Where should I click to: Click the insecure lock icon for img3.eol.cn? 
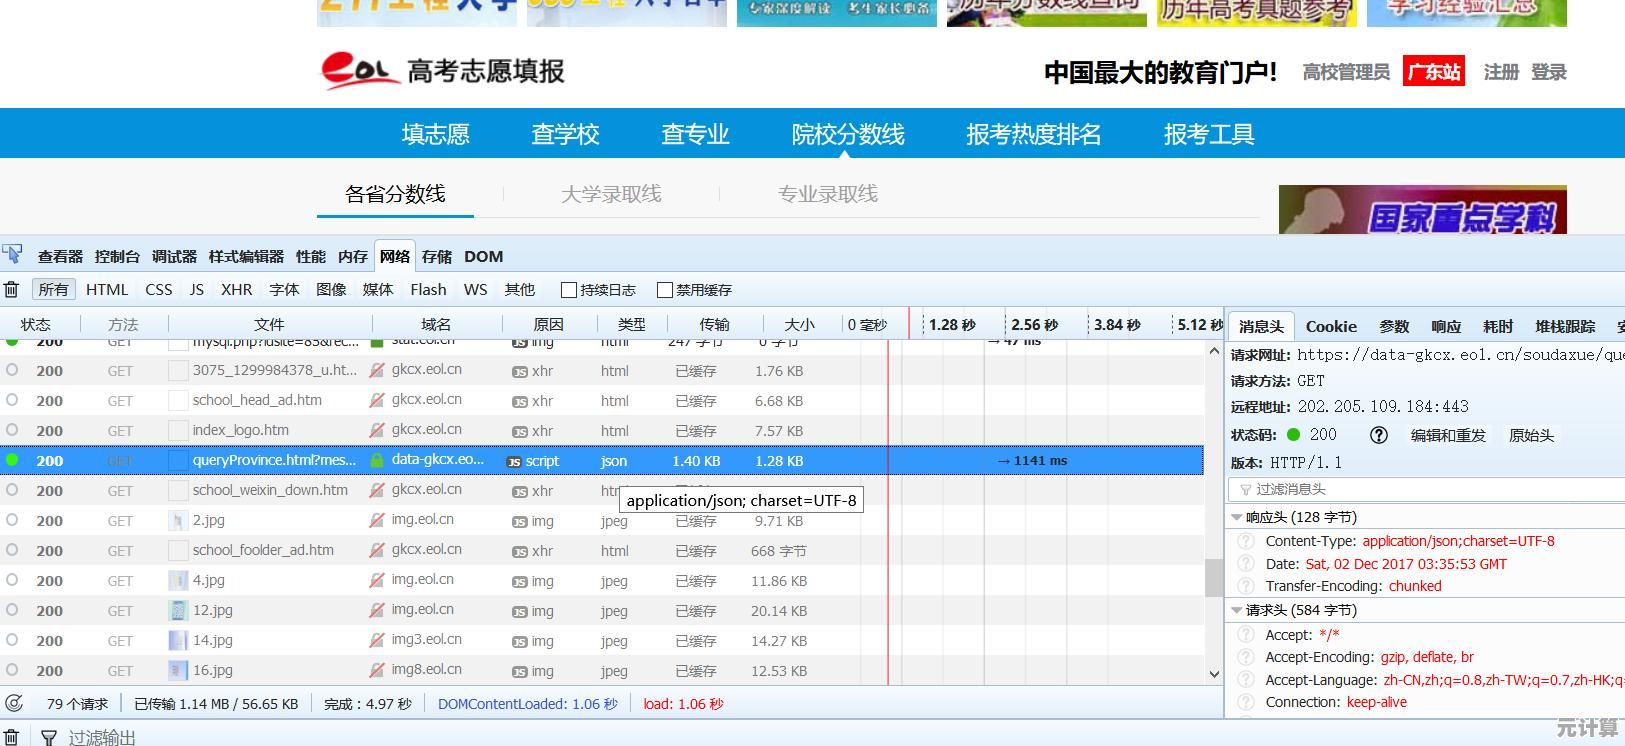coord(377,640)
